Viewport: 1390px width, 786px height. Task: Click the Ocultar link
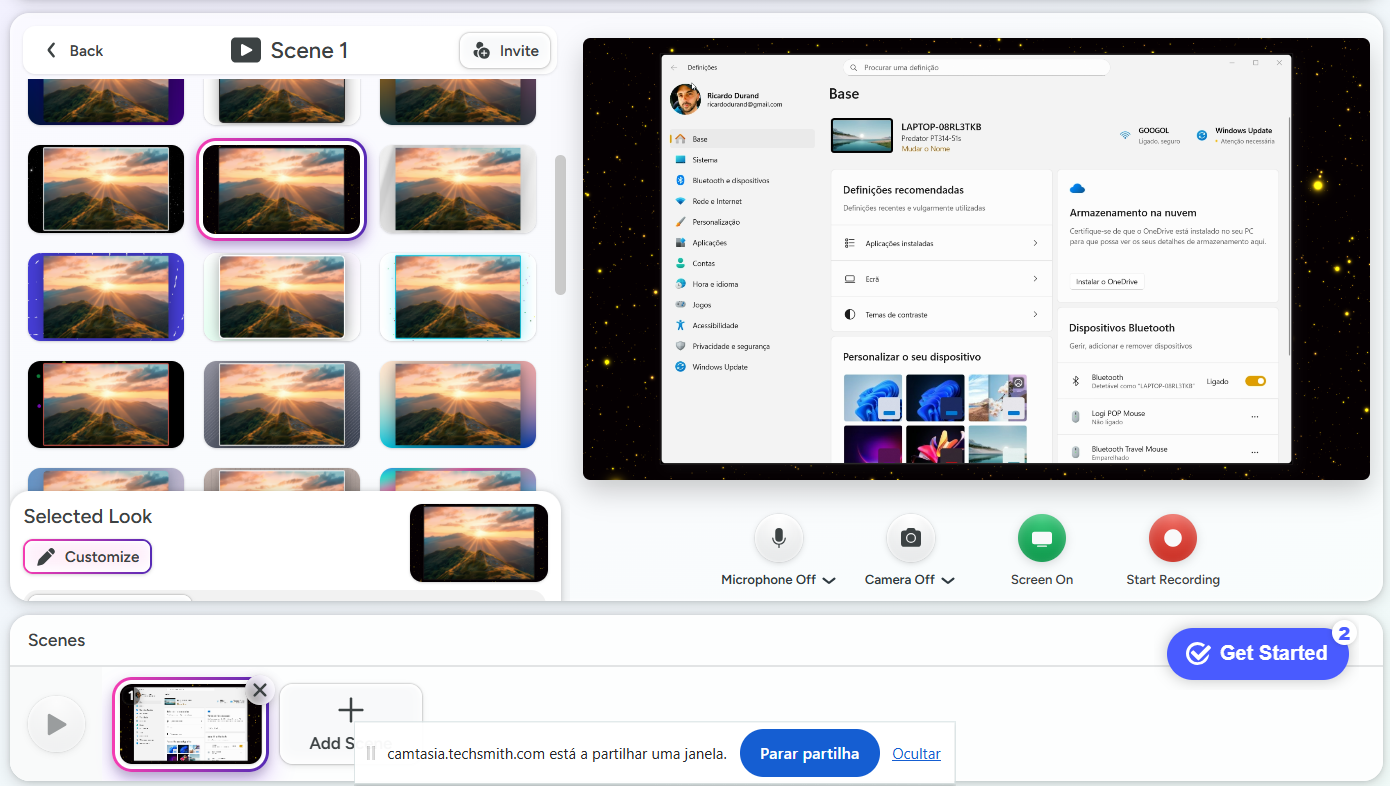tap(916, 754)
